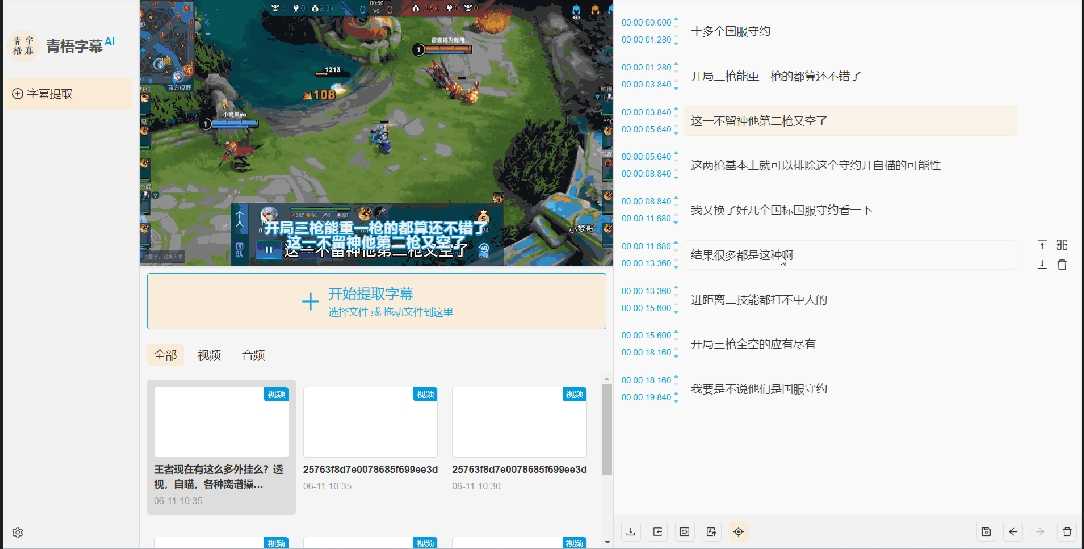The image size is (1084, 549).
Task: Open settings via the gear icon
Action: click(x=18, y=532)
